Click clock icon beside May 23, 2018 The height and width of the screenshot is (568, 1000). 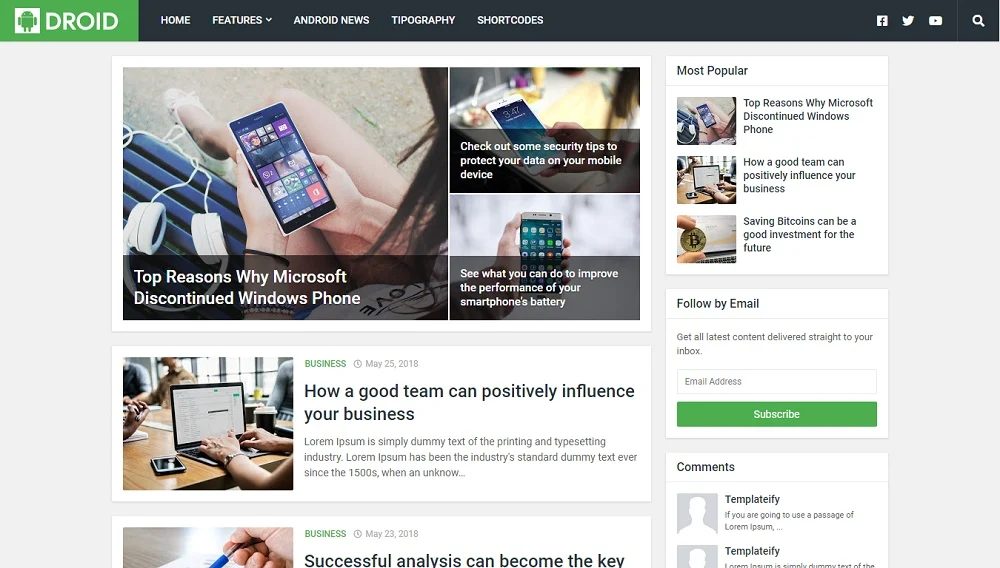click(x=358, y=534)
